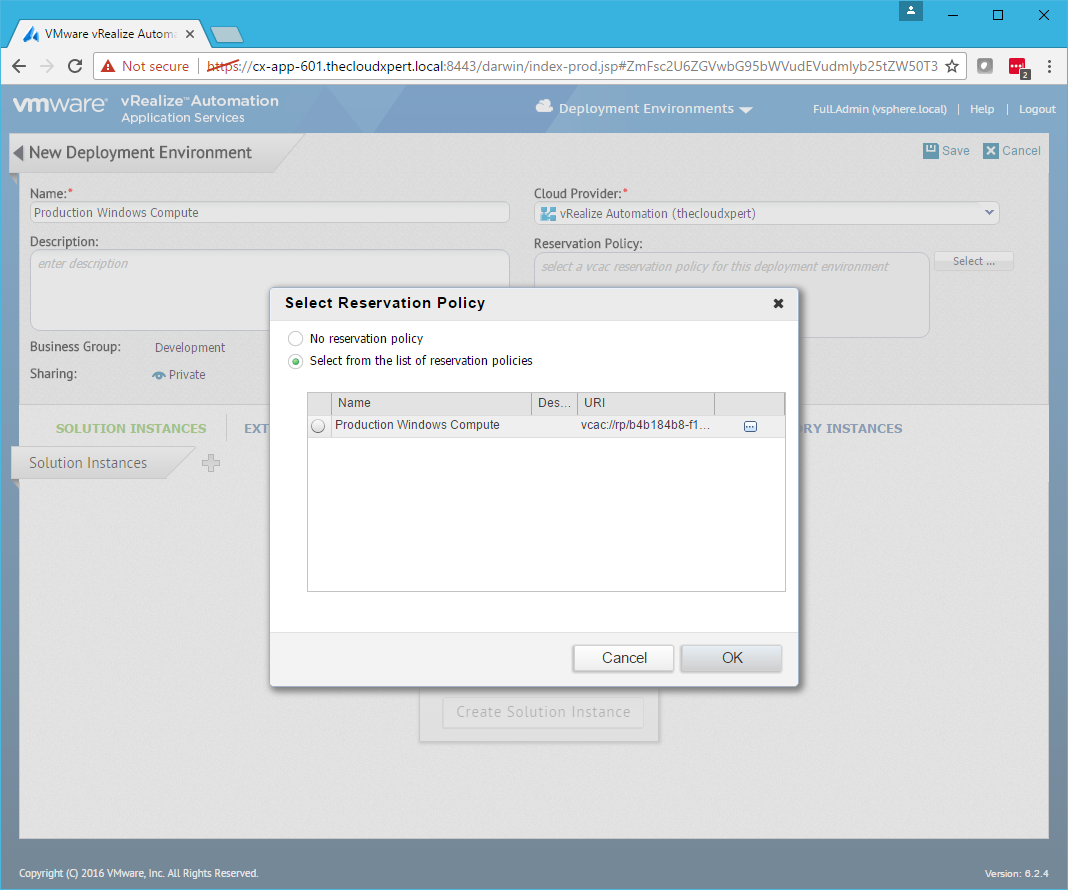Click the Name input field
This screenshot has height=890, width=1068.
coord(270,213)
